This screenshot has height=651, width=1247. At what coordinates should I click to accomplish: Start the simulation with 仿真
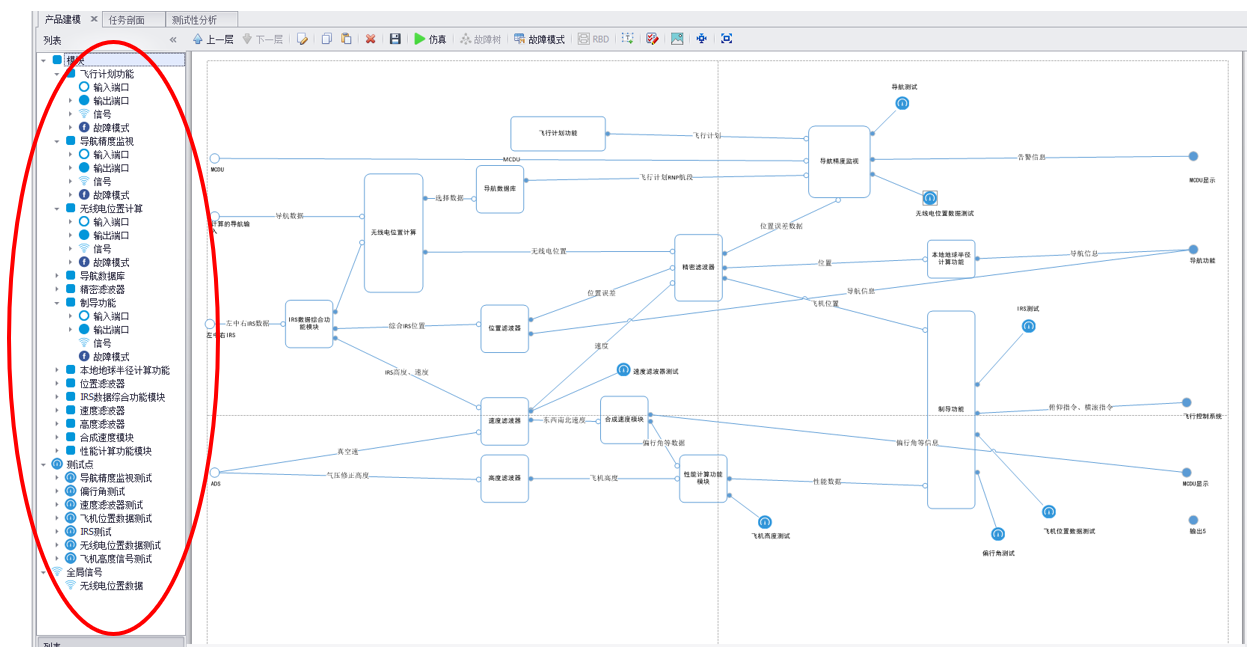(431, 39)
